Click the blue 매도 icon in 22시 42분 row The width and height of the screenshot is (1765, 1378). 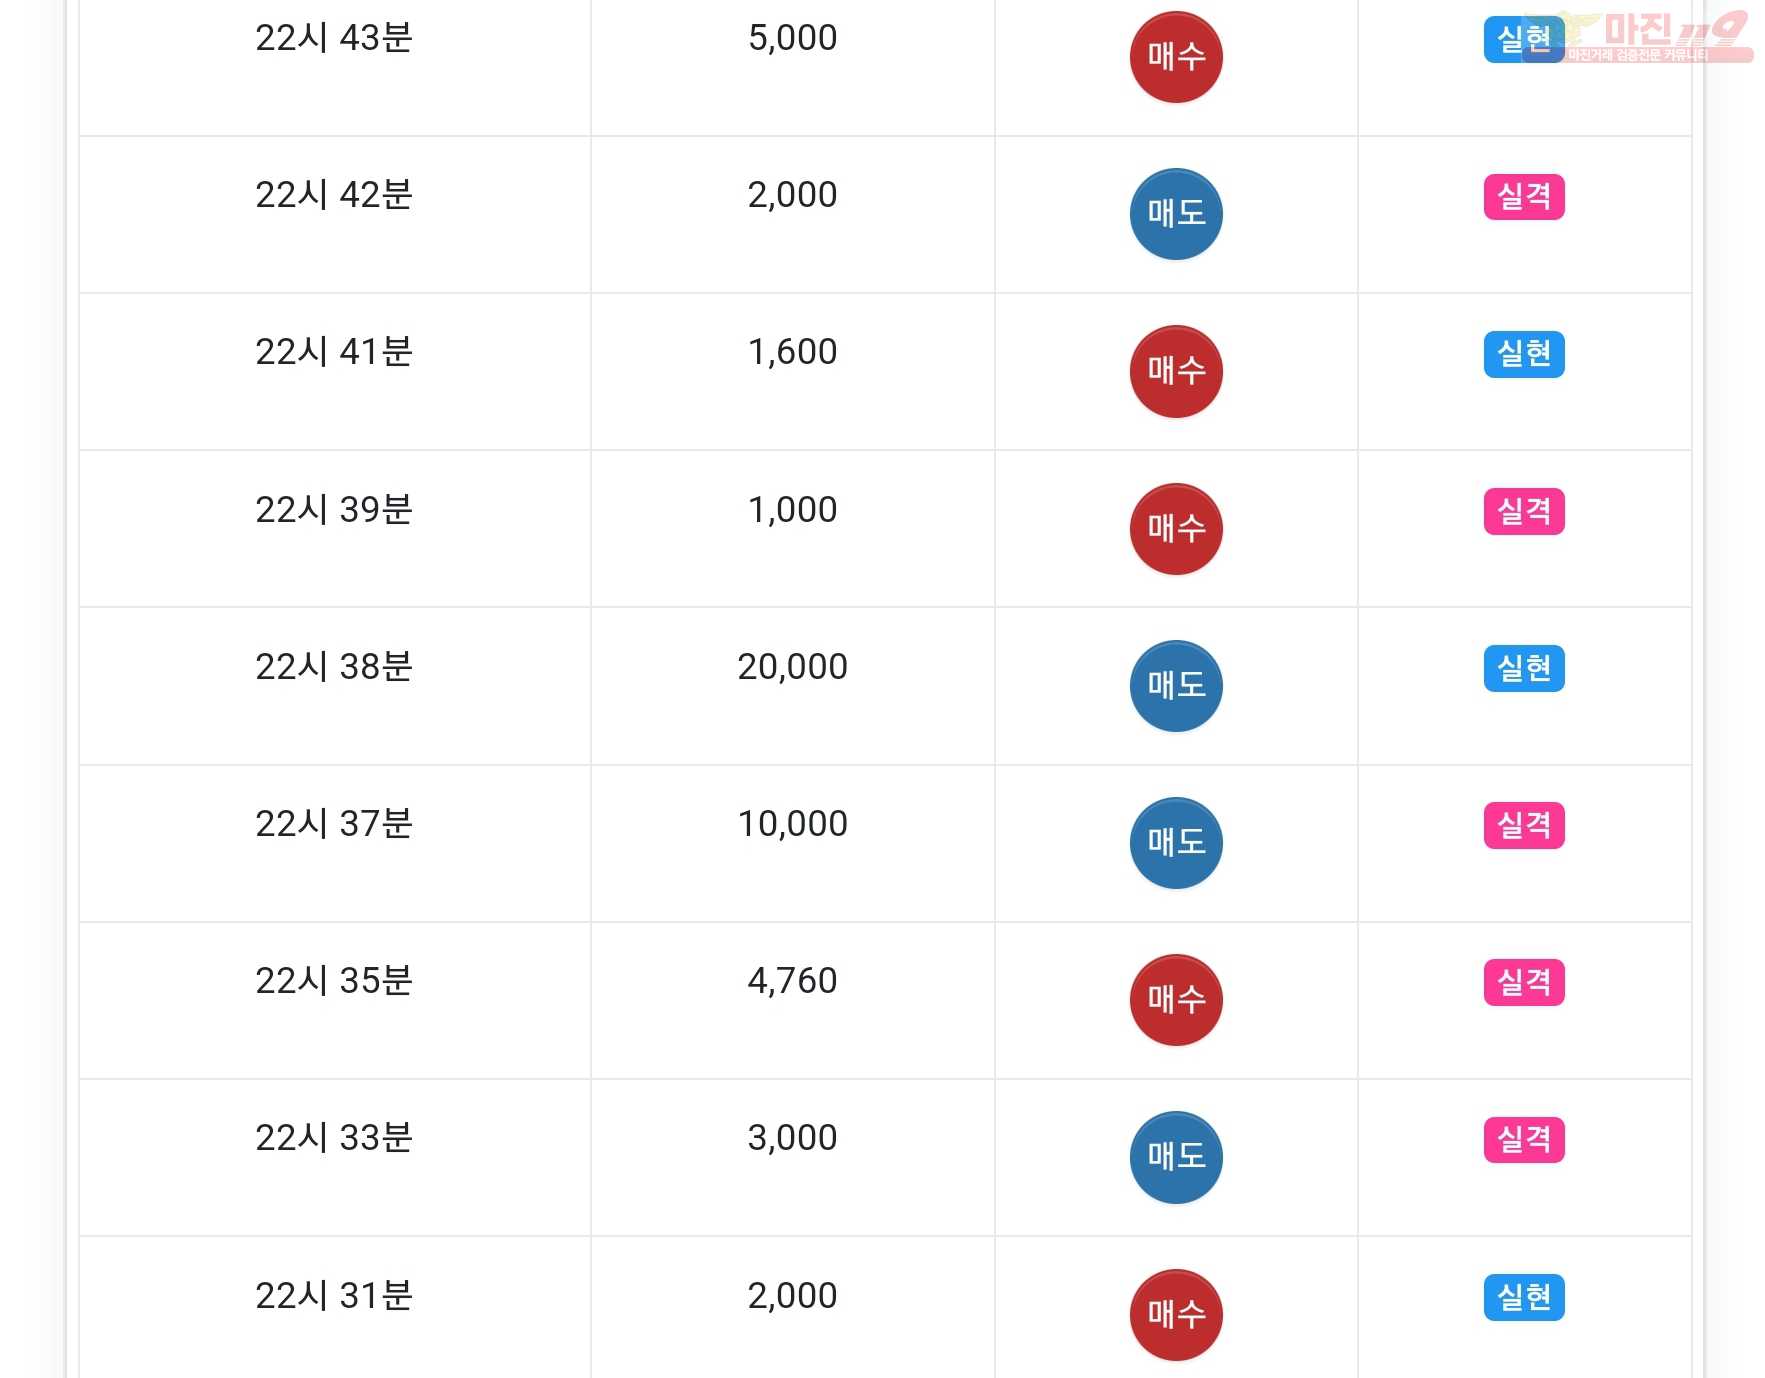point(1176,214)
